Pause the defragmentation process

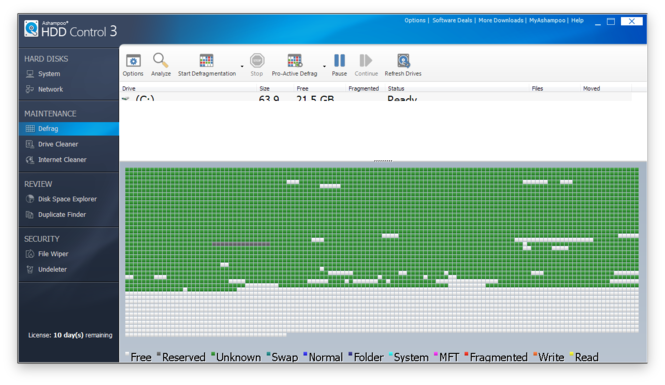click(339, 65)
